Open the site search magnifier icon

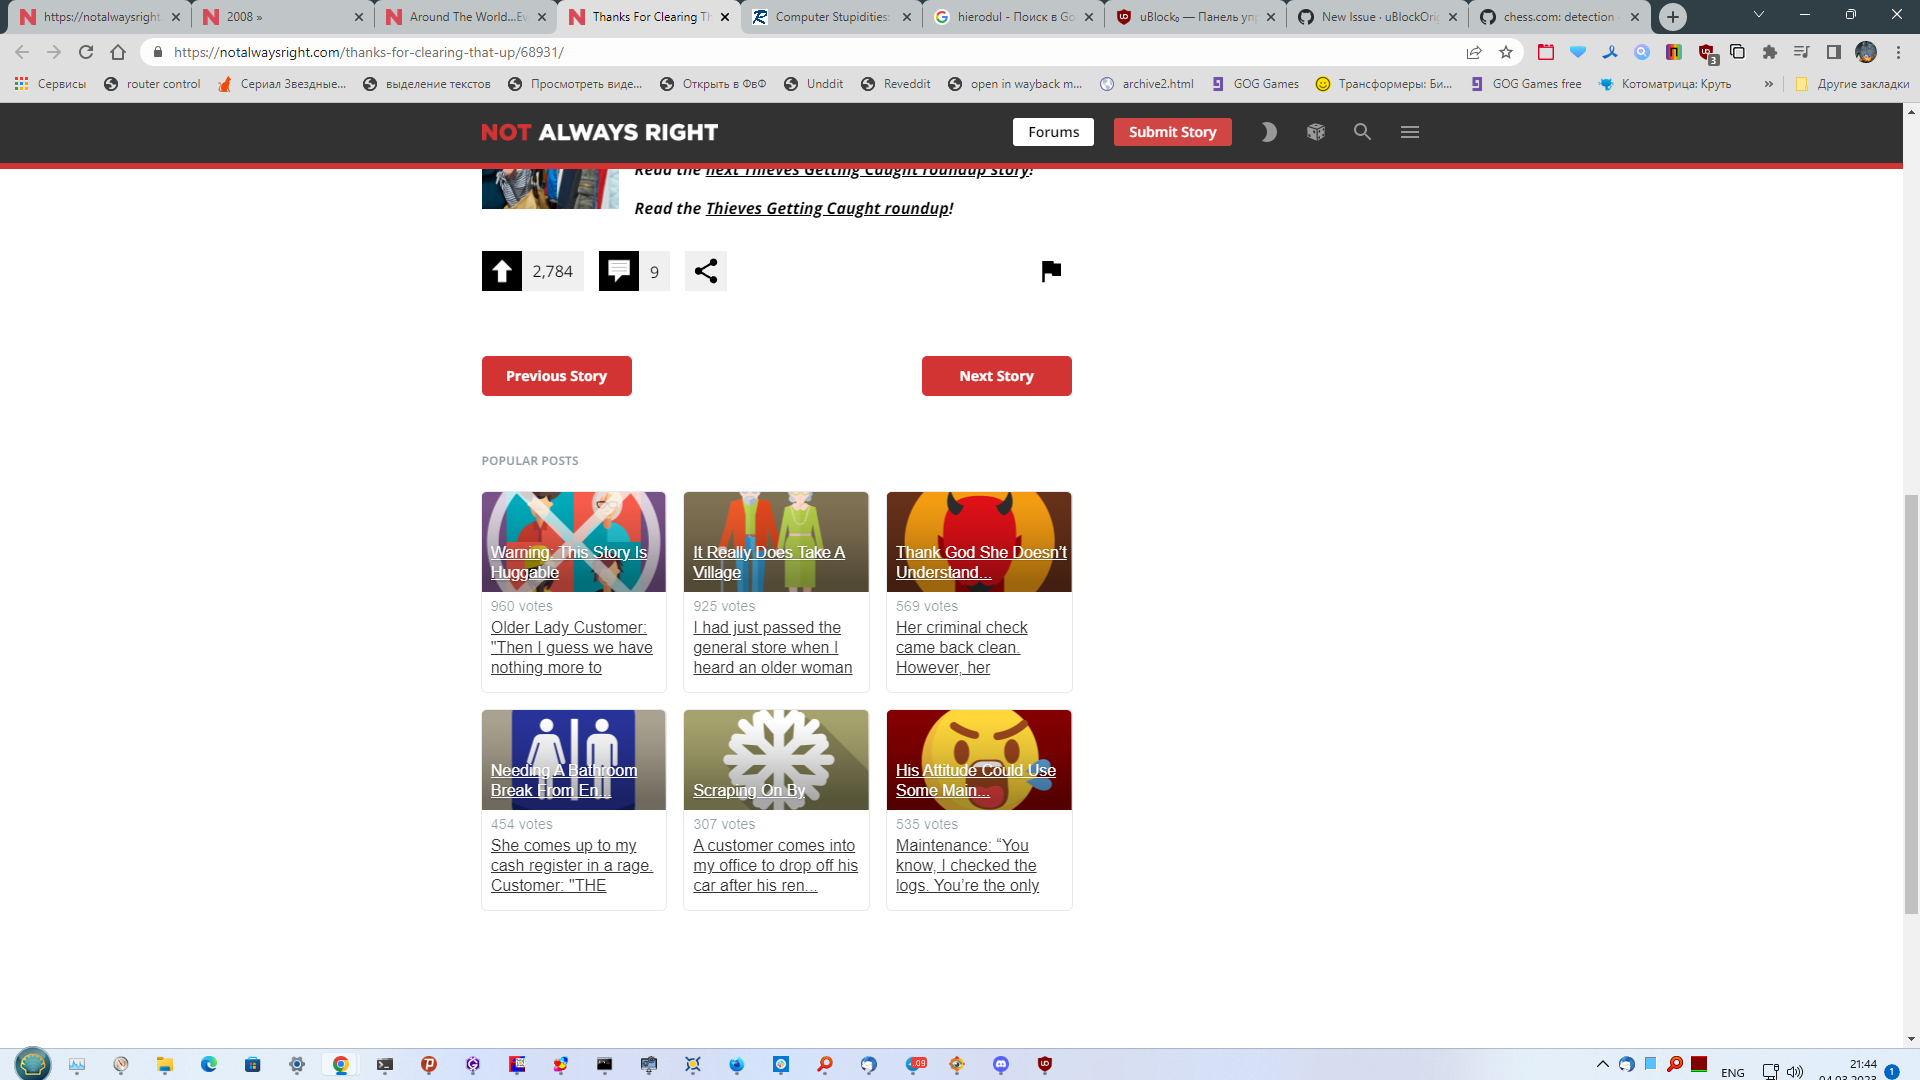1362,132
